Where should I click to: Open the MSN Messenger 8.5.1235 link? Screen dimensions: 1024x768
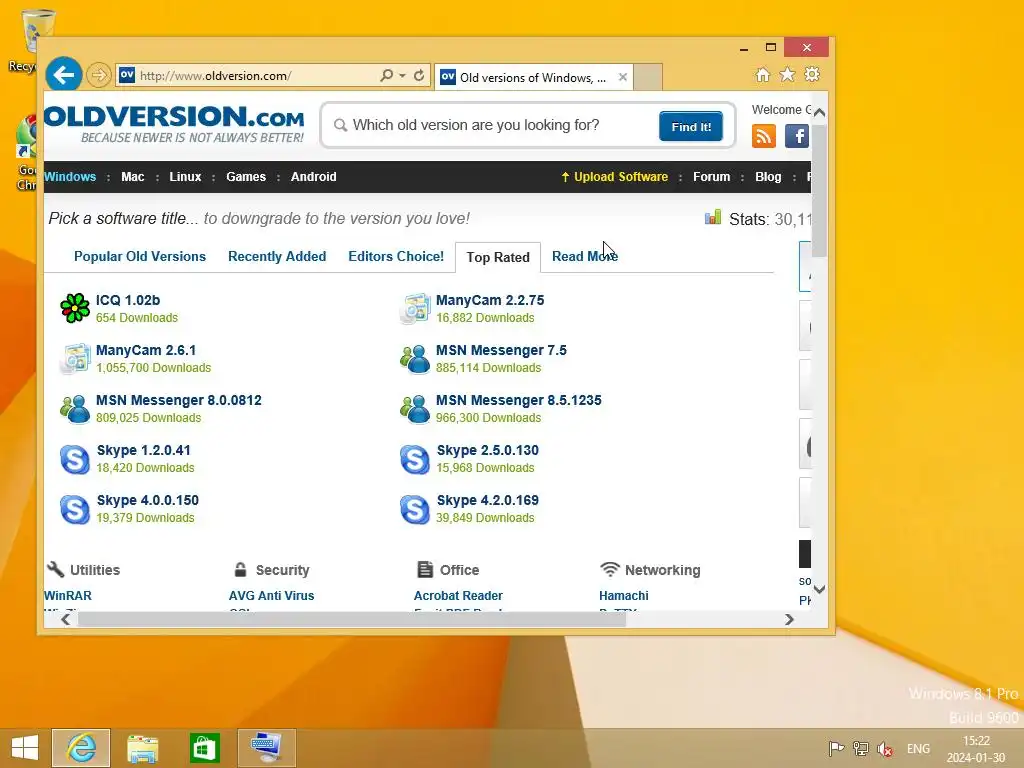pos(519,400)
